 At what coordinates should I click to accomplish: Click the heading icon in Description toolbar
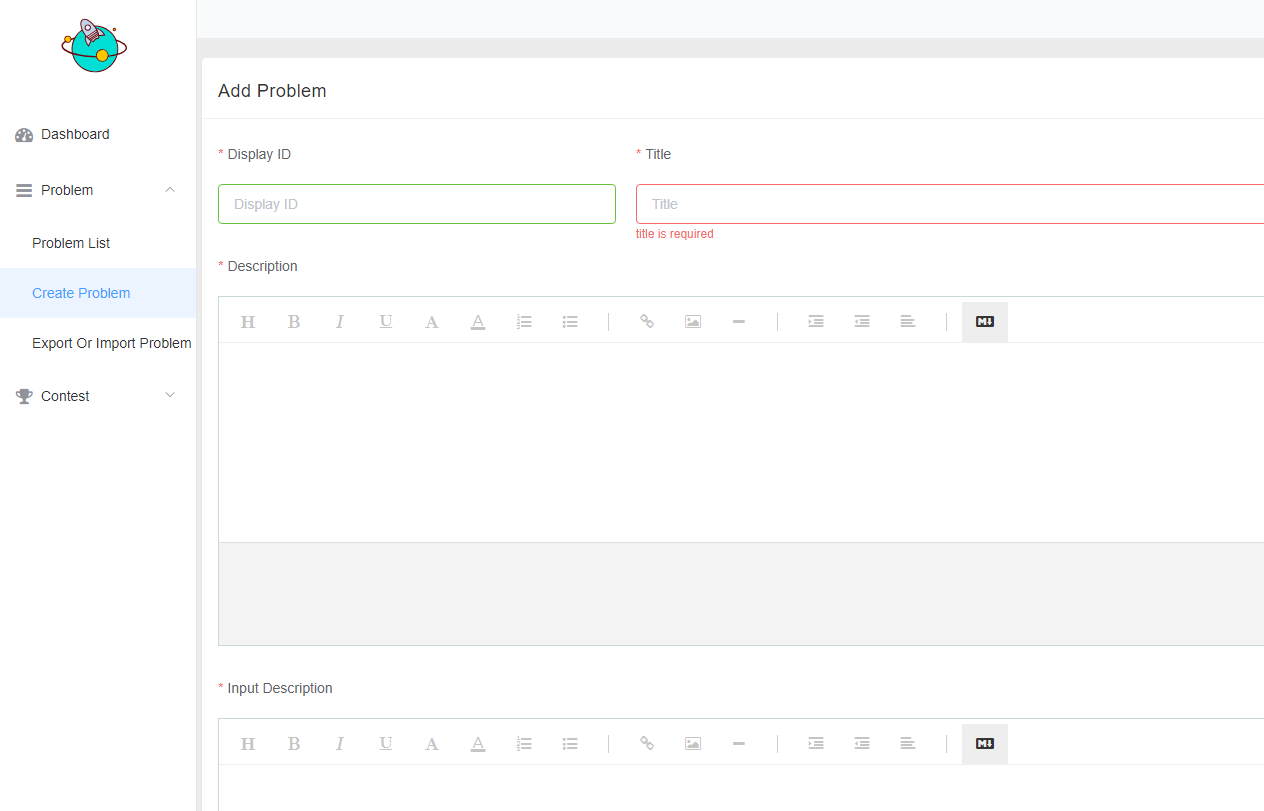(x=248, y=322)
